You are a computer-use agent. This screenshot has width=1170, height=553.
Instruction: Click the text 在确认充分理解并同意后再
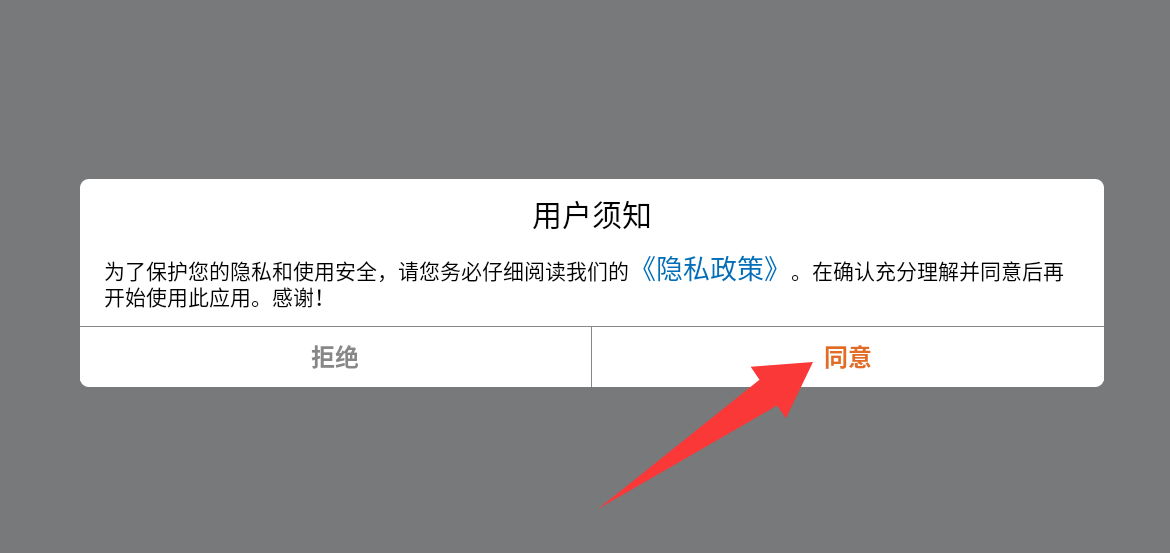pos(937,272)
